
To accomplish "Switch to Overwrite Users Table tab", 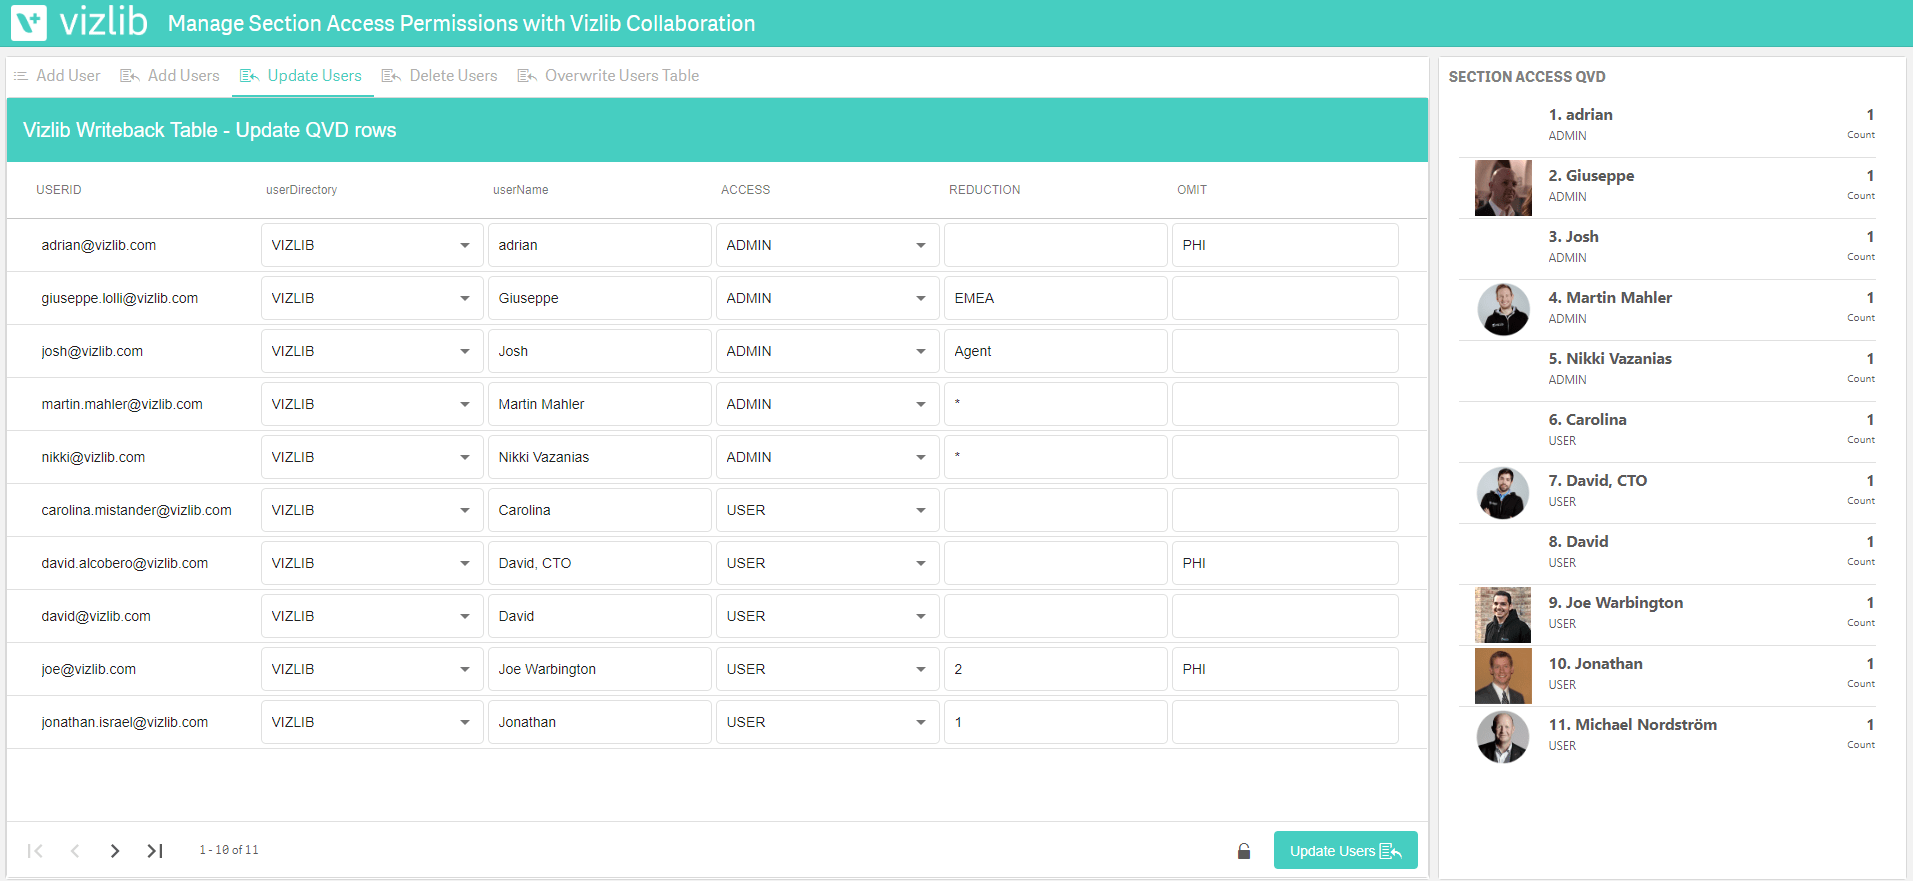I will click(608, 76).
